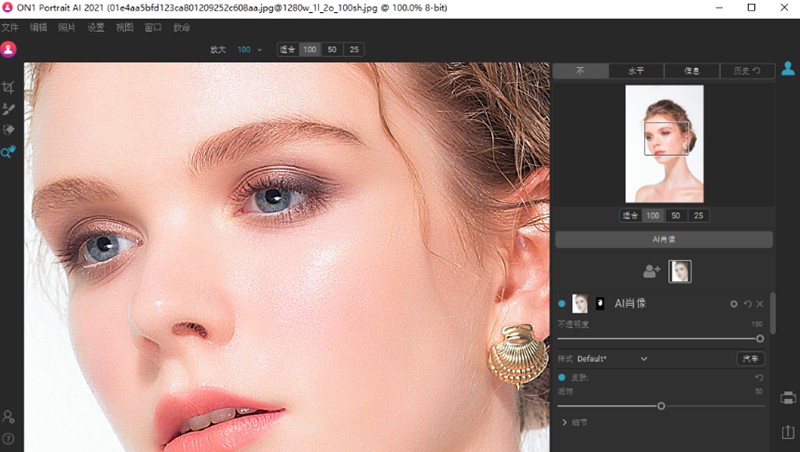Select the Crop tool in left toolbar
This screenshot has width=800, height=452.
tap(8, 88)
